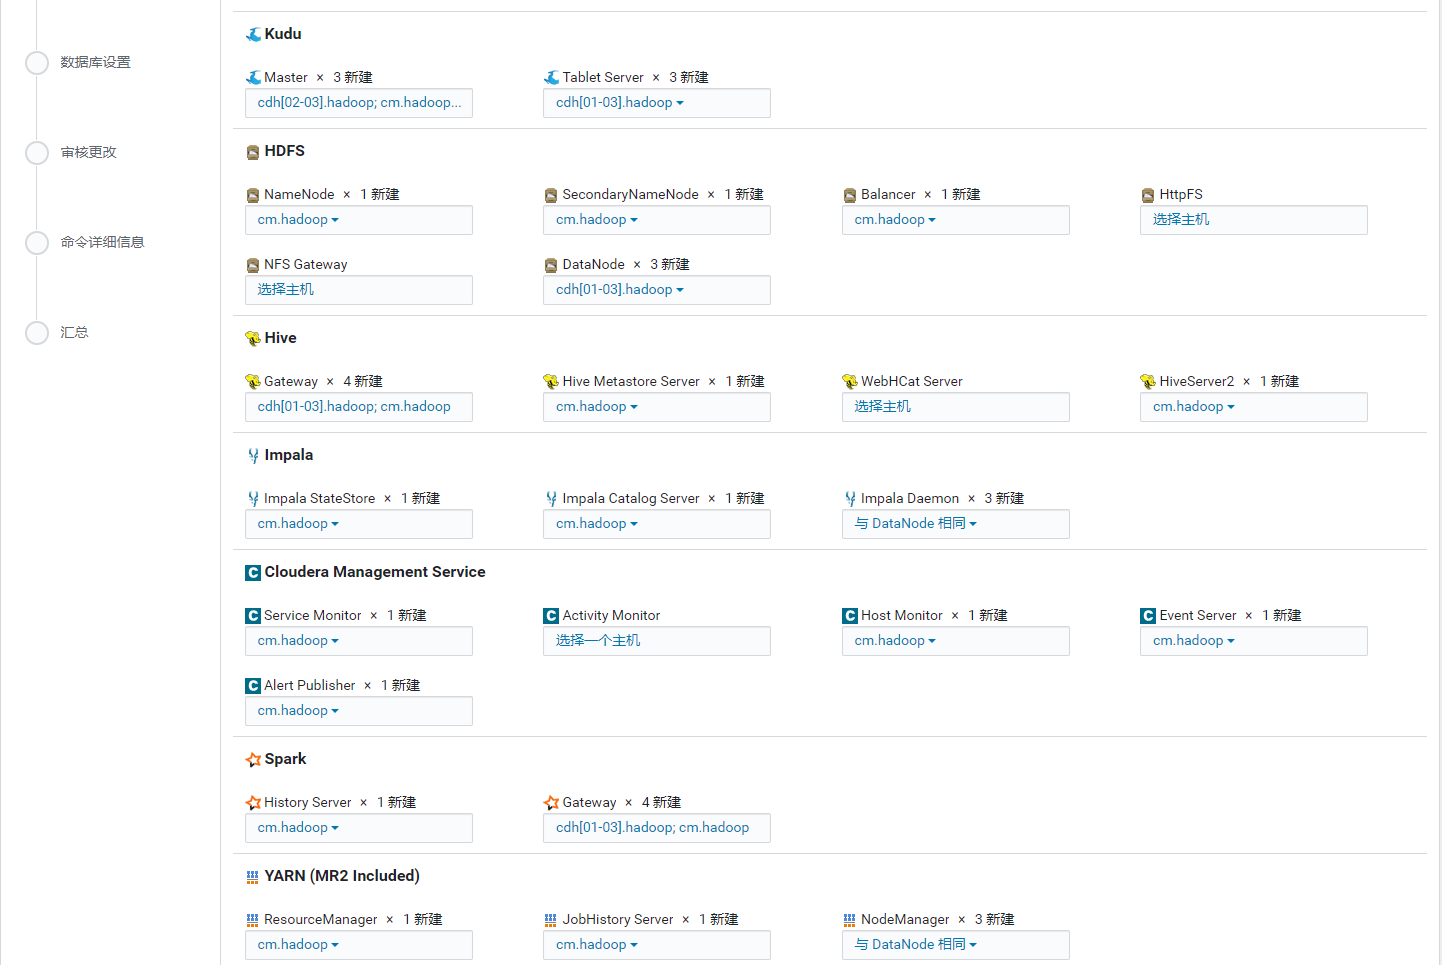Open ResourceManager host dropdown

(x=359, y=945)
